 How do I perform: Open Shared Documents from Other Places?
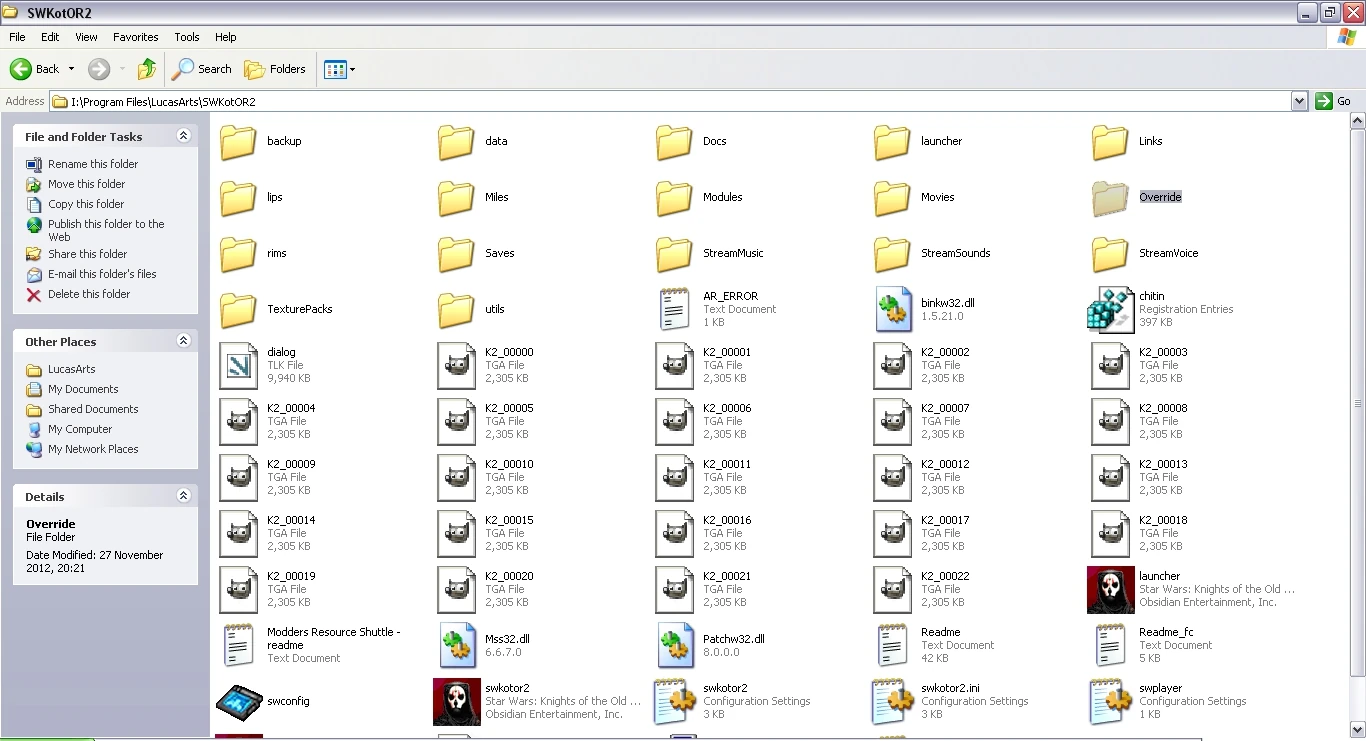click(x=93, y=409)
